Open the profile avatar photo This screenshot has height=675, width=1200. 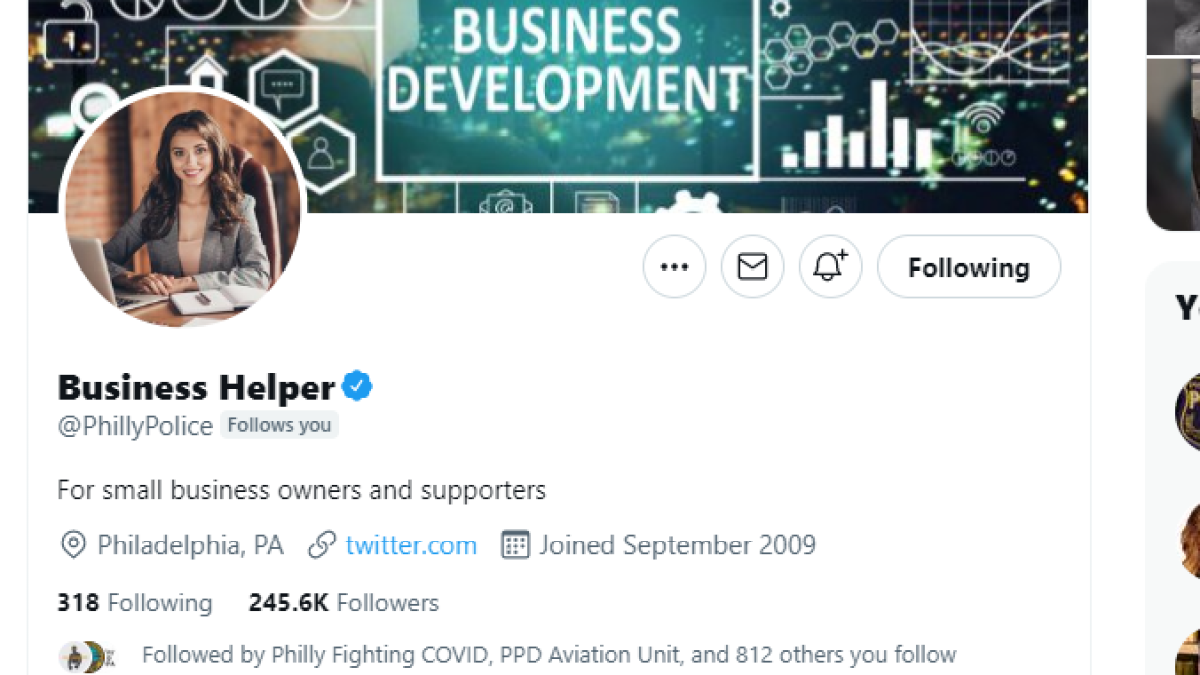184,207
